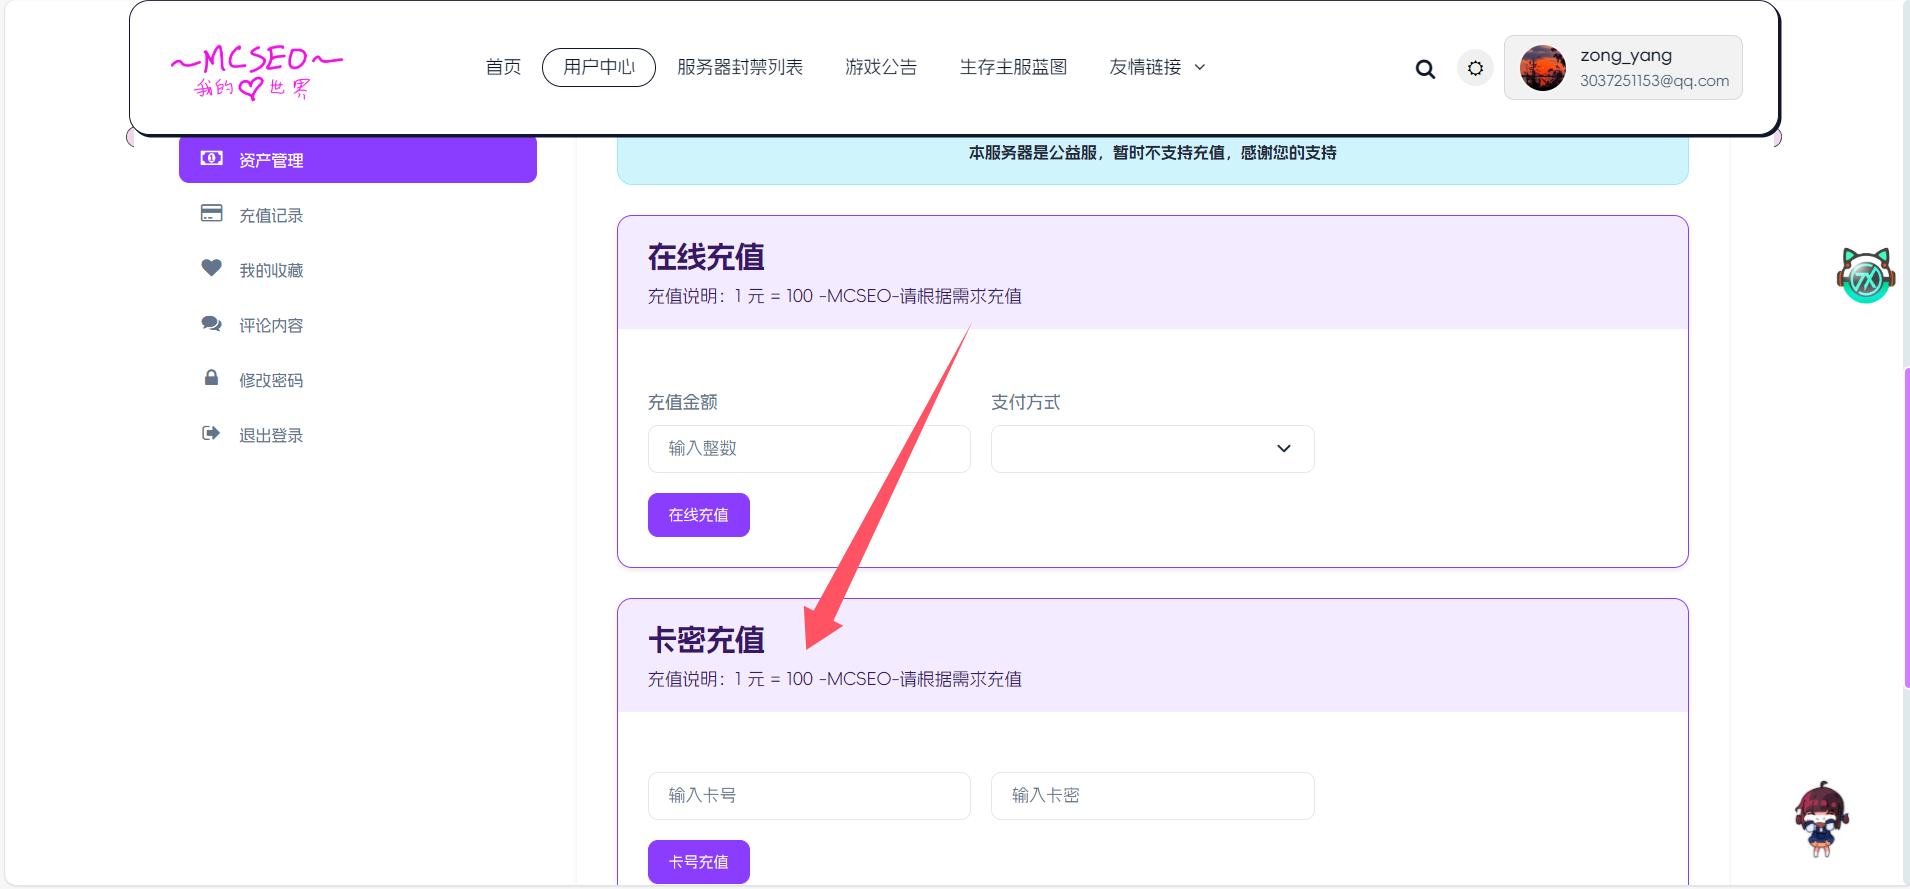This screenshot has height=889, width=1910.
Task: Toggle the light/dark theme sun icon
Action: coord(1475,68)
